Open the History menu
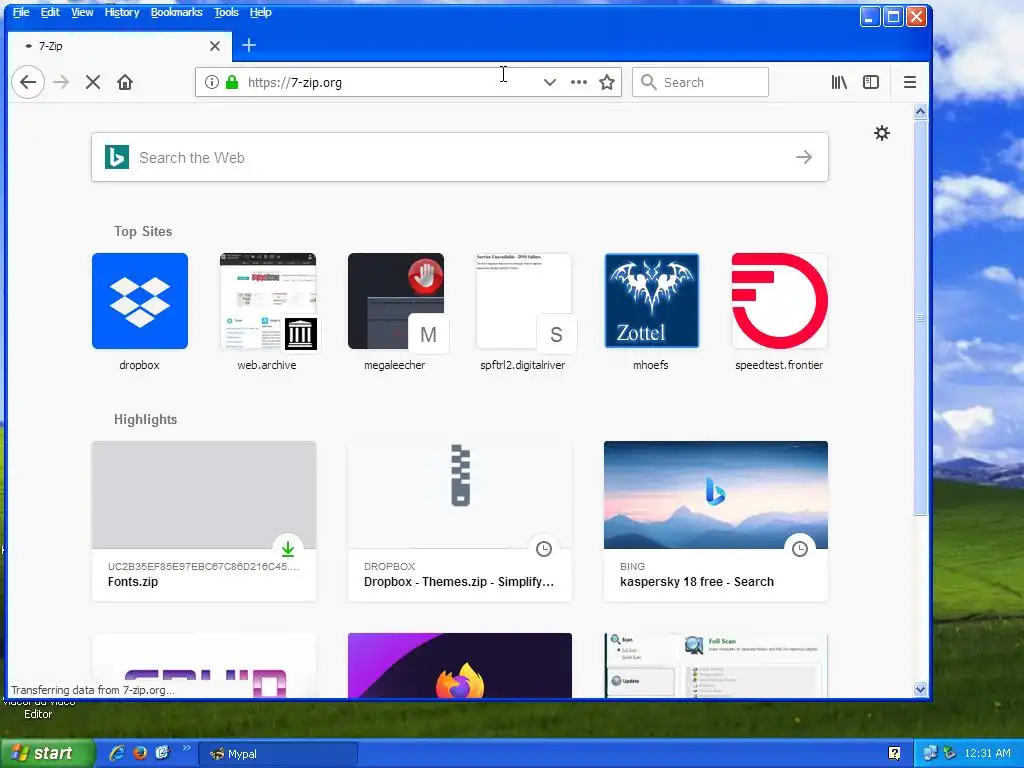The image size is (1024, 768). pyautogui.click(x=122, y=12)
